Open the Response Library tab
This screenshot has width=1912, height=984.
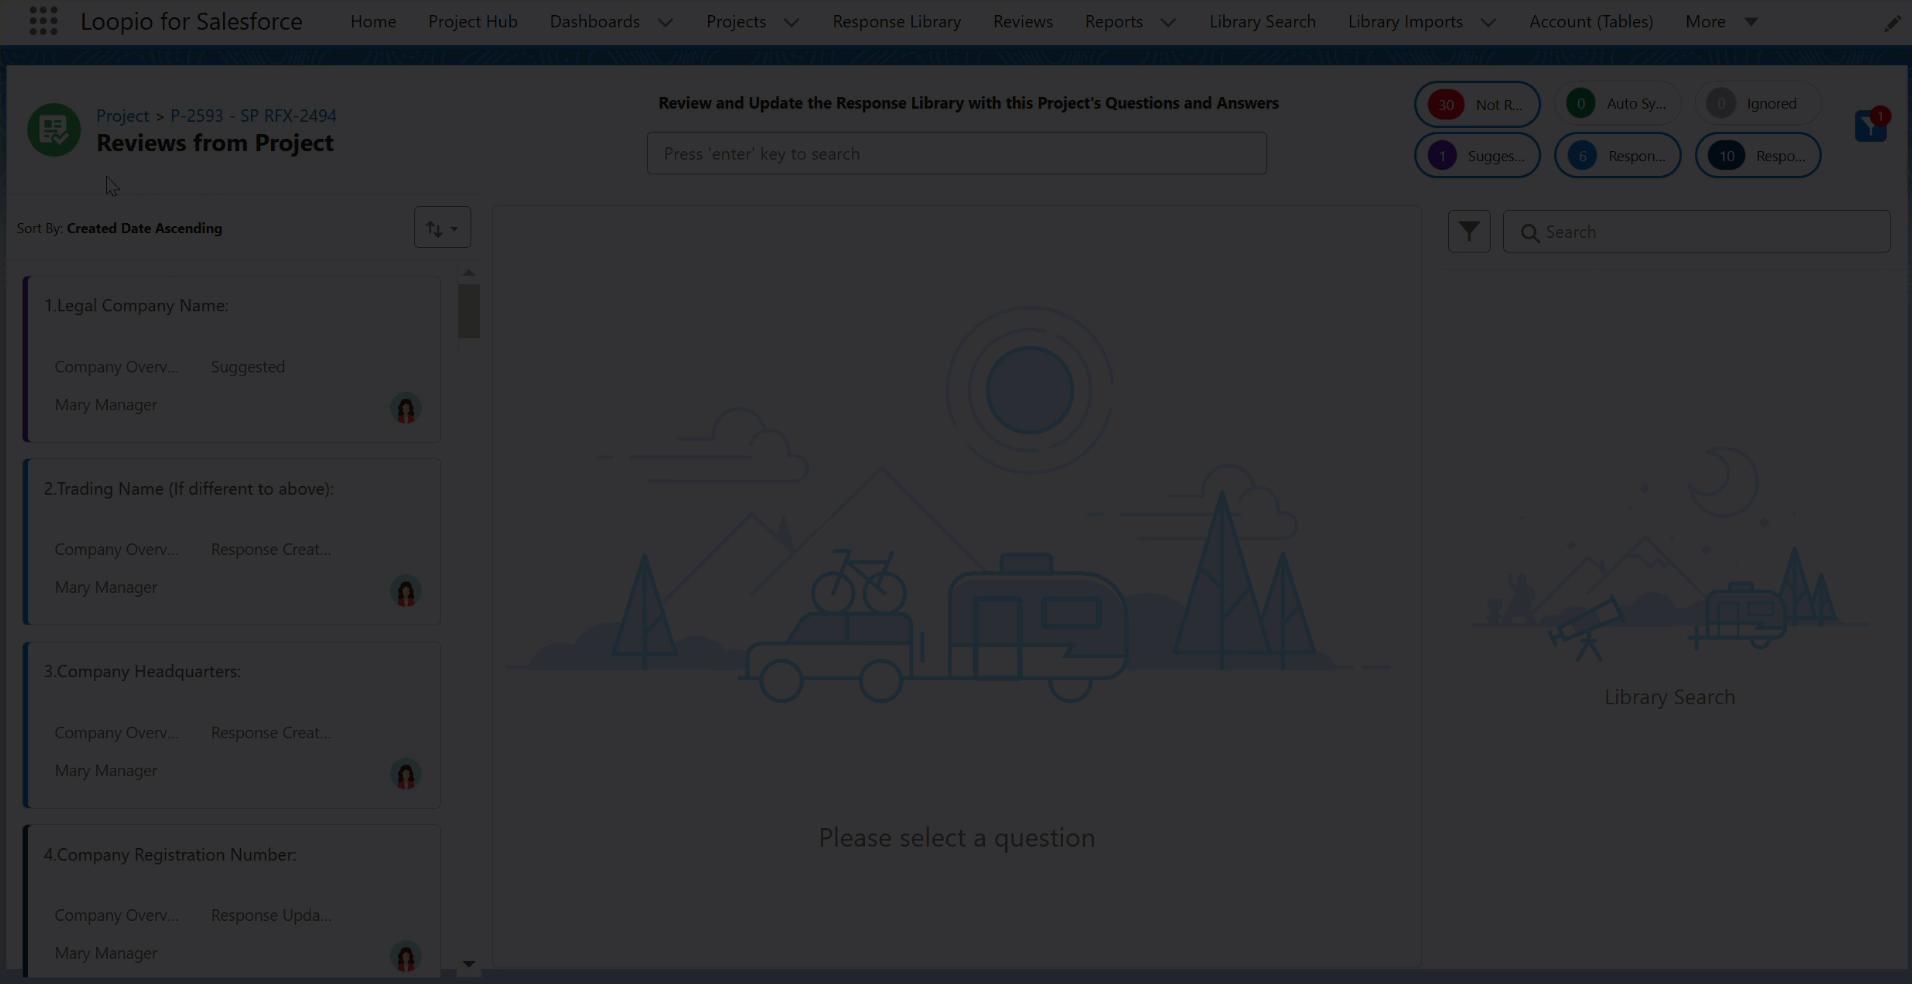[x=897, y=21]
